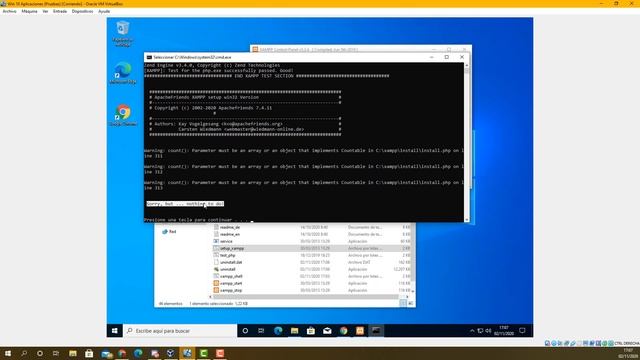640x360 pixels.
Task: Open host Edge from bottom taskbar
Action: point(138,353)
